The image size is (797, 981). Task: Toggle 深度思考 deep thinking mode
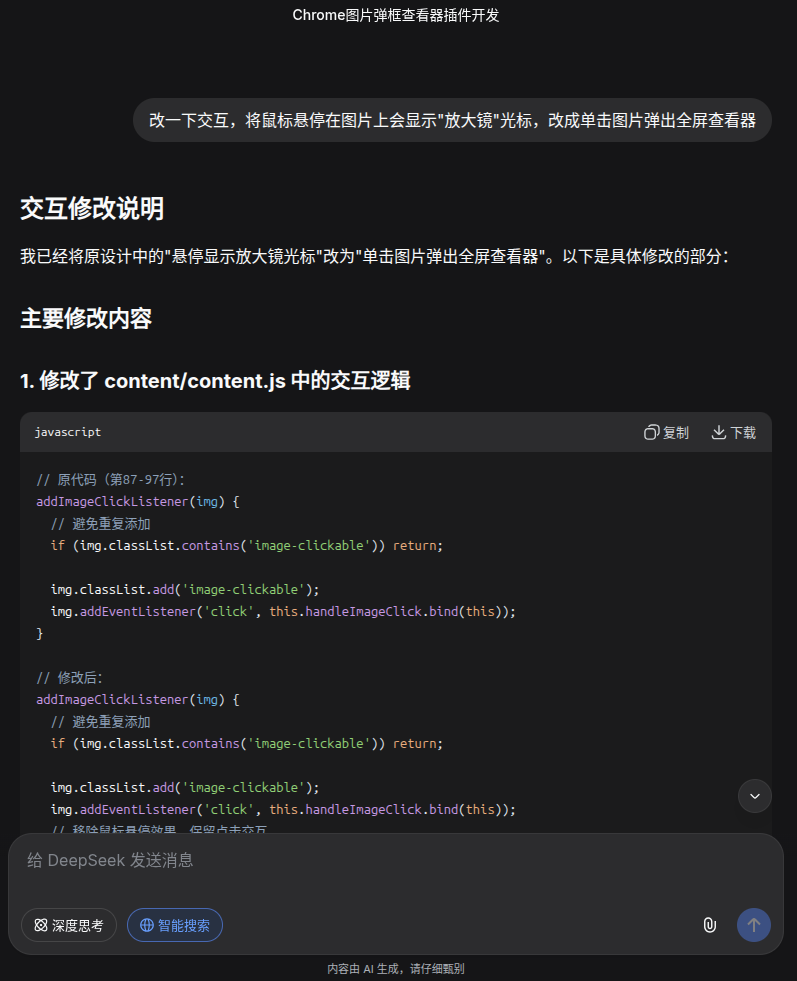tap(69, 925)
